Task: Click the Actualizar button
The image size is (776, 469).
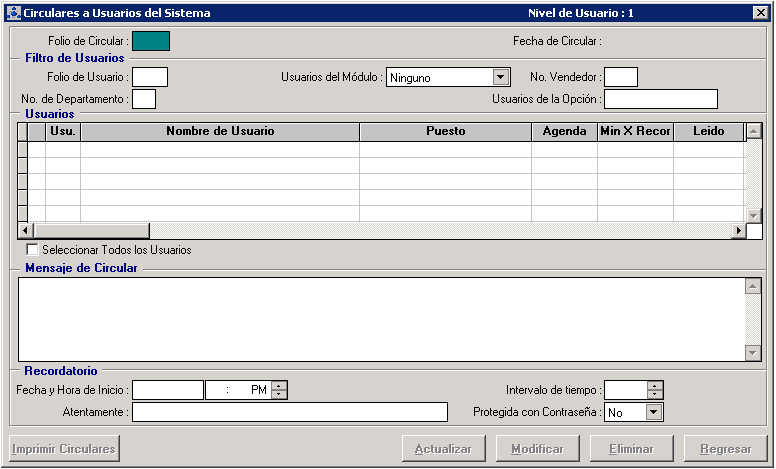Action: pos(443,449)
